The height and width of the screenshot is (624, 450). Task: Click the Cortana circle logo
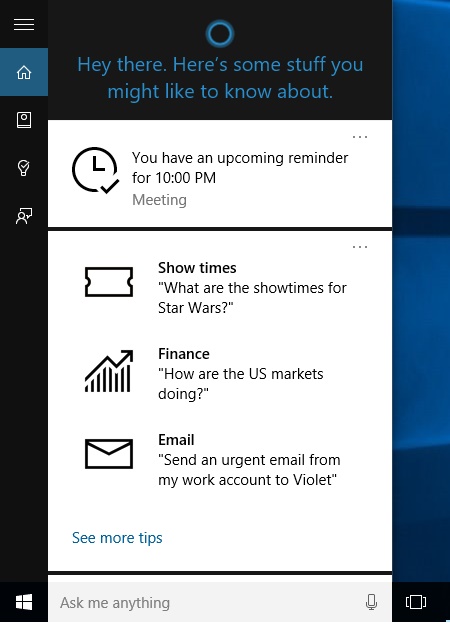220,34
